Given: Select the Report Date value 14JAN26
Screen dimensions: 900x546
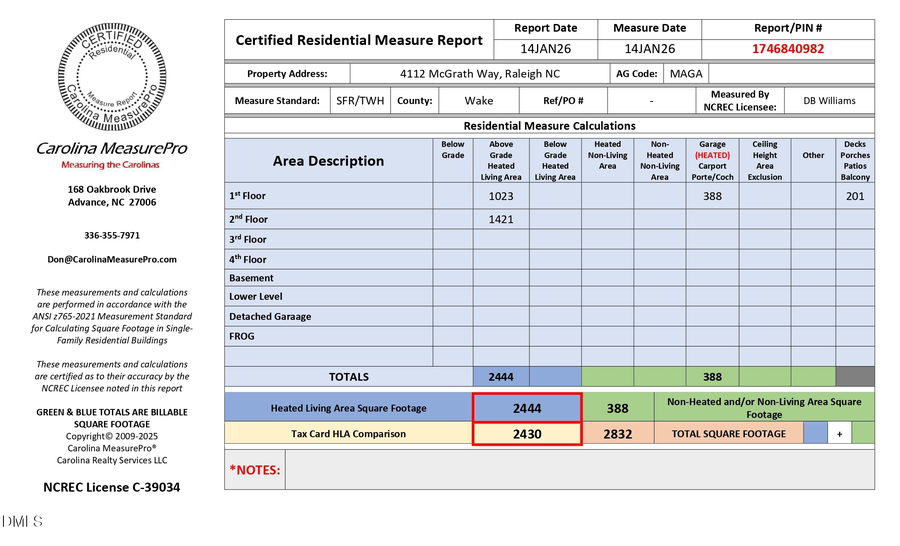Looking at the screenshot, I should coord(545,49).
